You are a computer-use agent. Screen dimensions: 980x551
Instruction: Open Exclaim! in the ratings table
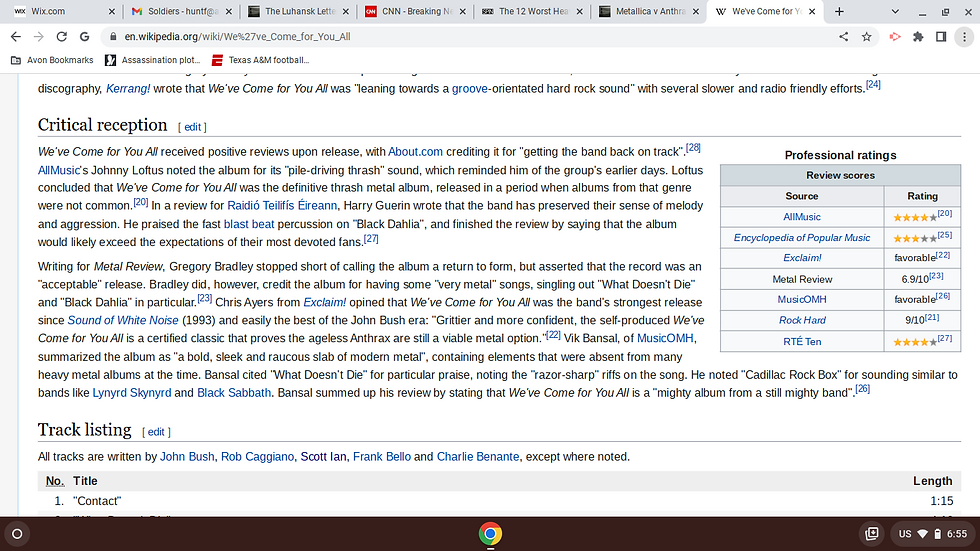802,258
